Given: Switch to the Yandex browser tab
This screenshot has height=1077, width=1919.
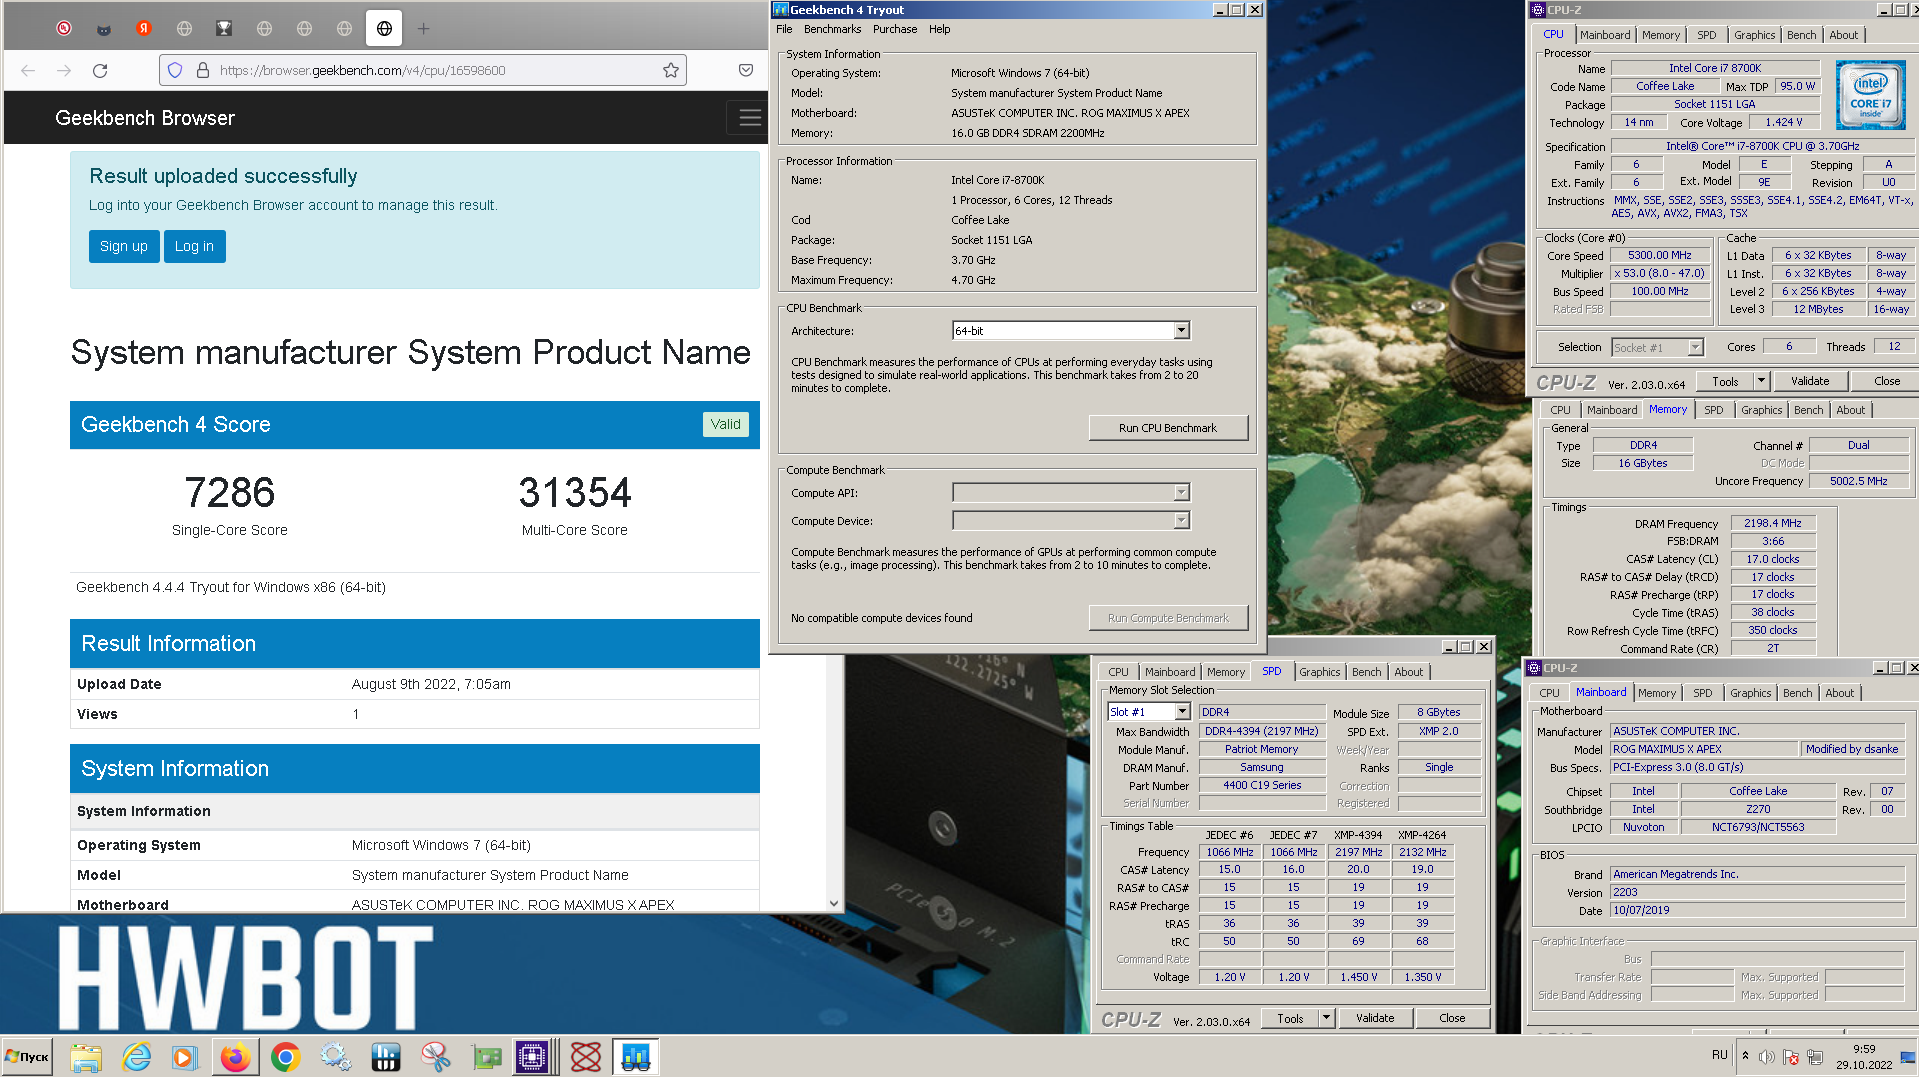Looking at the screenshot, I should pyautogui.click(x=144, y=28).
